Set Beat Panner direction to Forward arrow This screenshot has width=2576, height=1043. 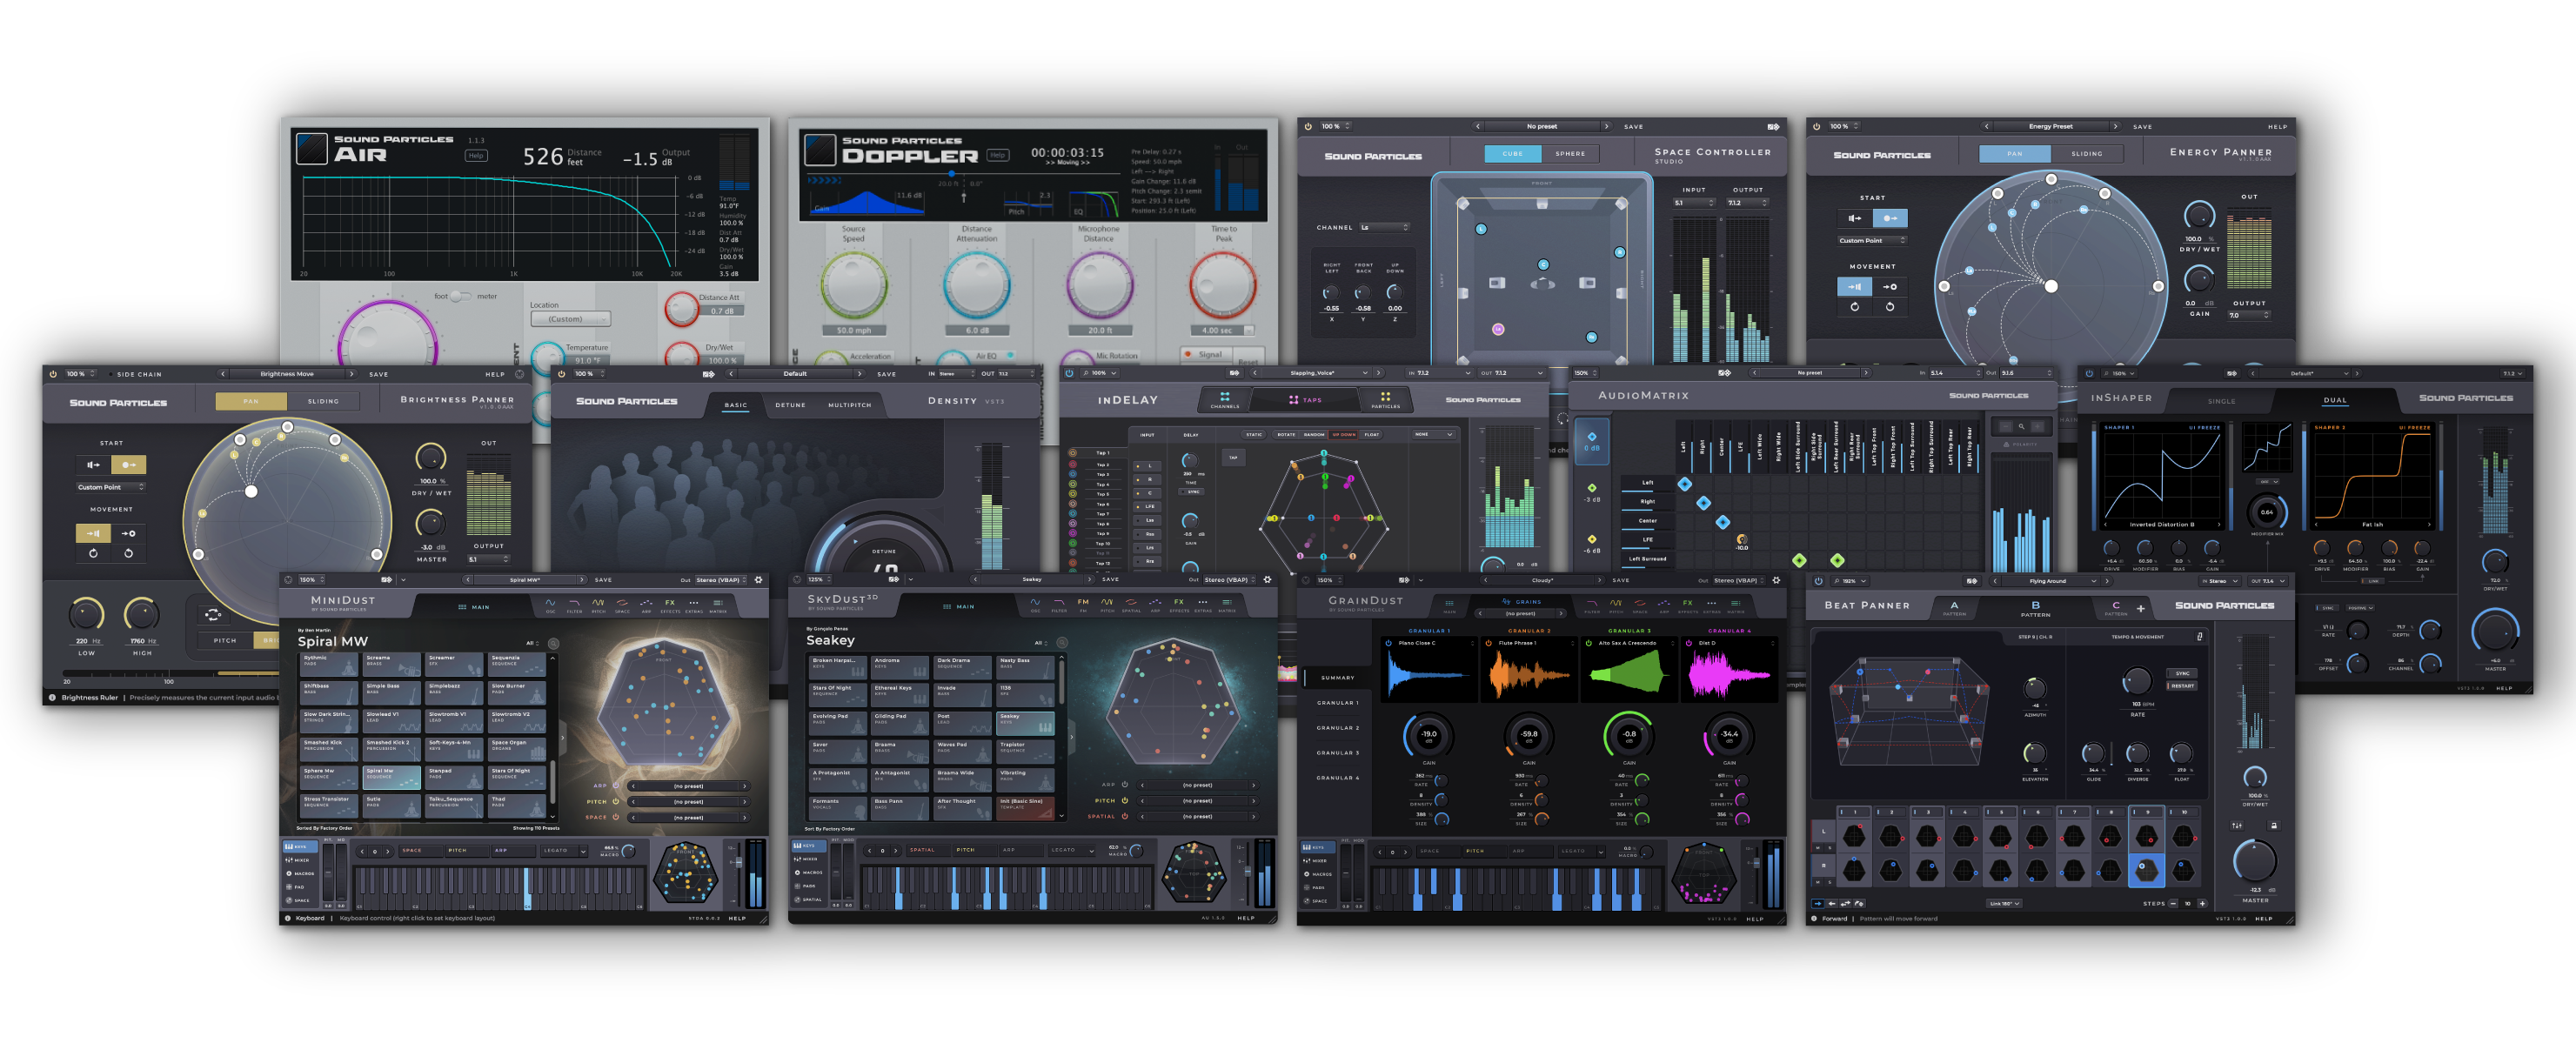coord(1818,903)
